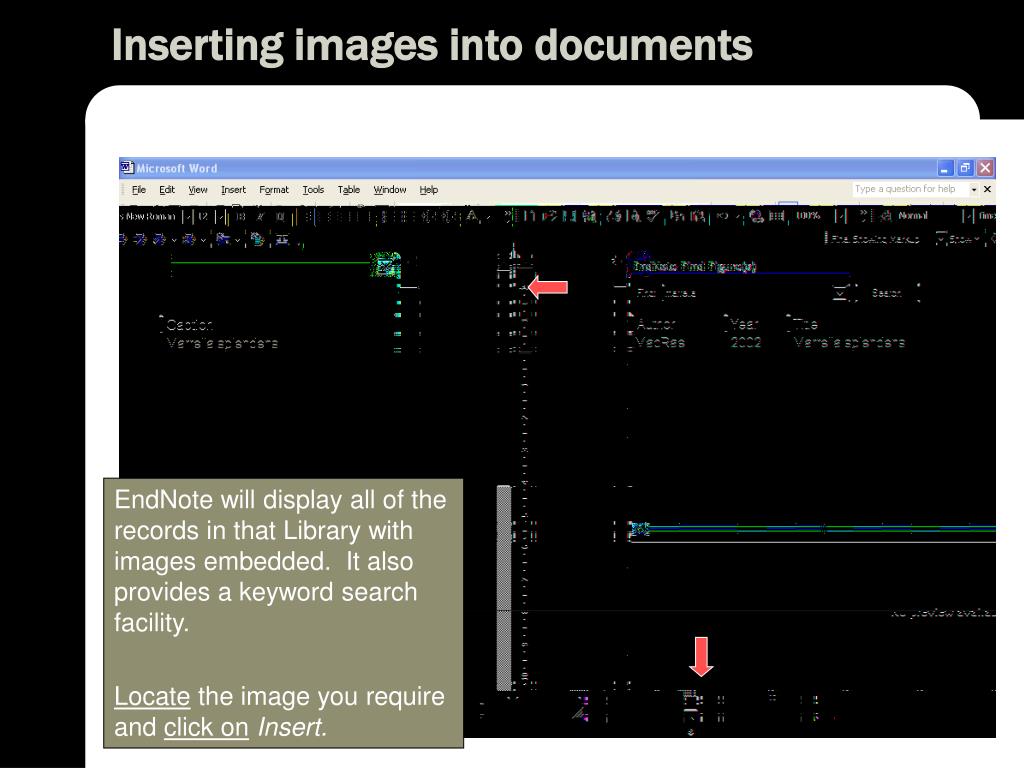Sort by the Title column header
This screenshot has height=768, width=1024.
tap(805, 324)
